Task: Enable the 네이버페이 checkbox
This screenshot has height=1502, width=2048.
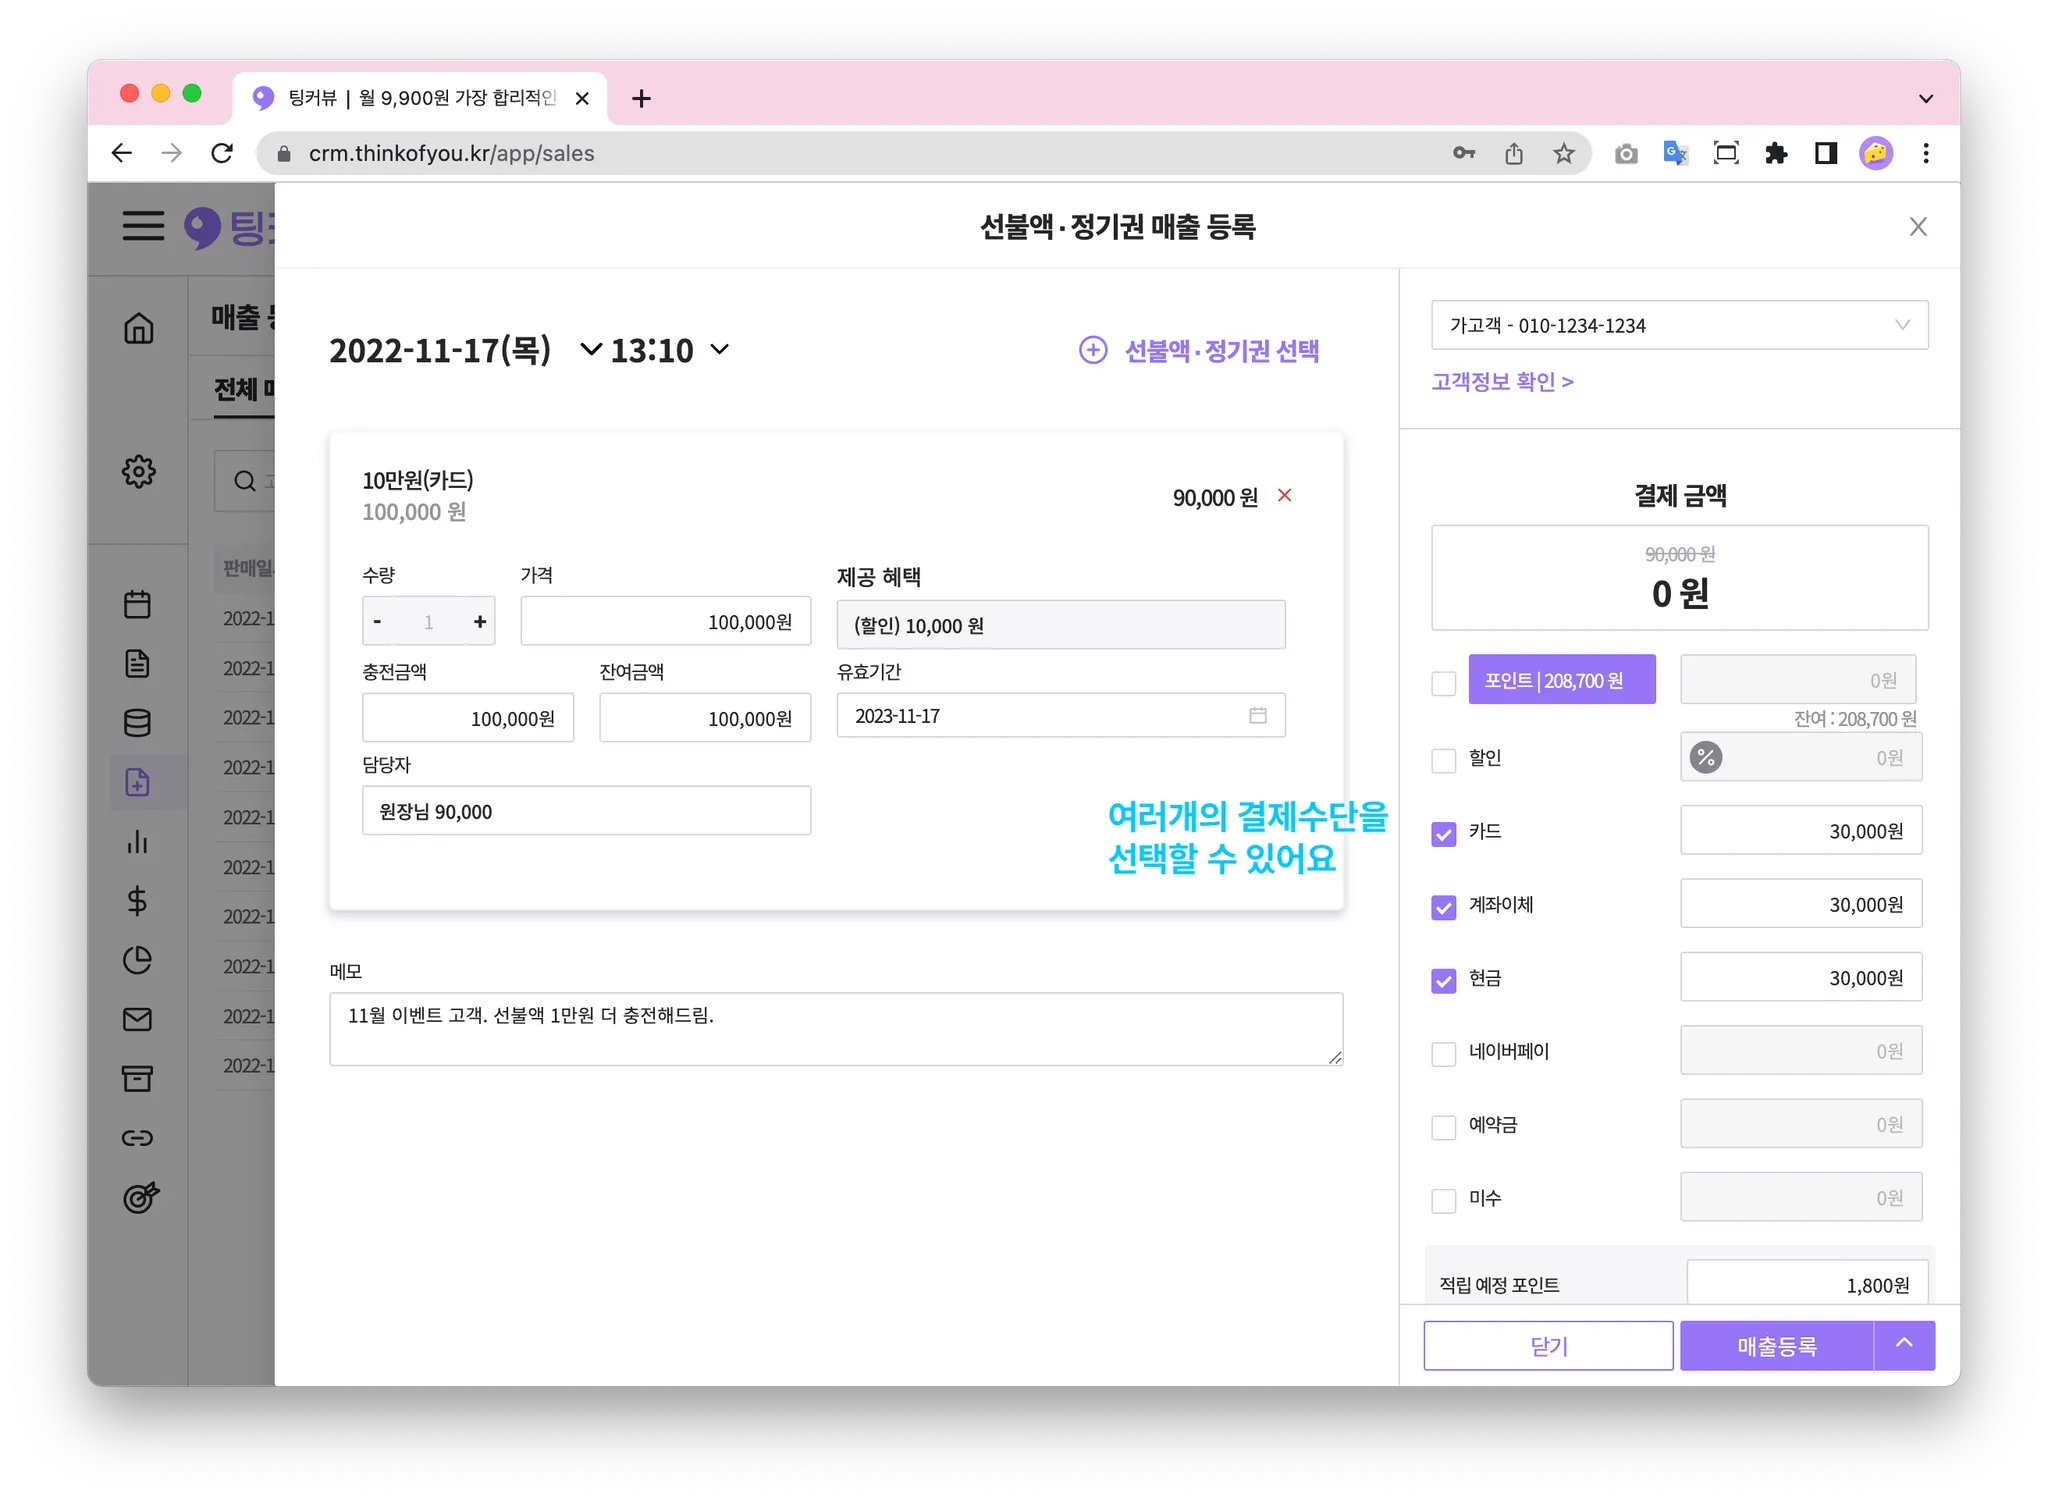Action: tap(1443, 1053)
